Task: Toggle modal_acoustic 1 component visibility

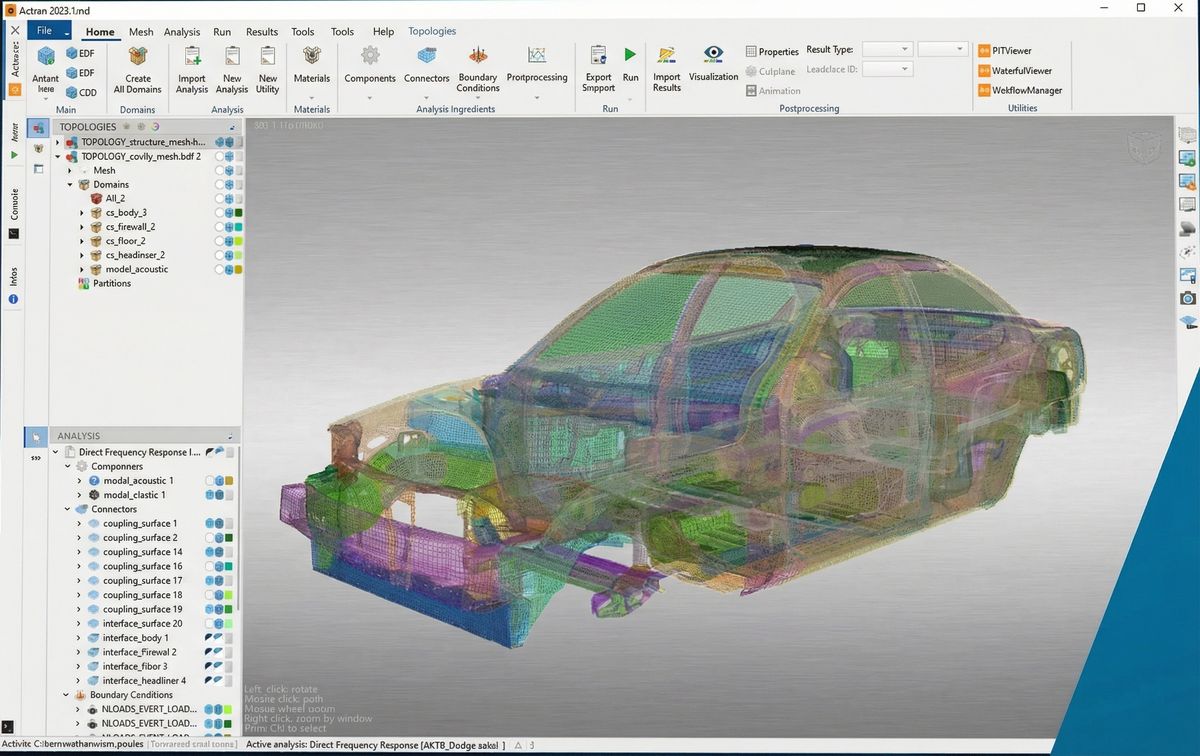Action: (211, 481)
